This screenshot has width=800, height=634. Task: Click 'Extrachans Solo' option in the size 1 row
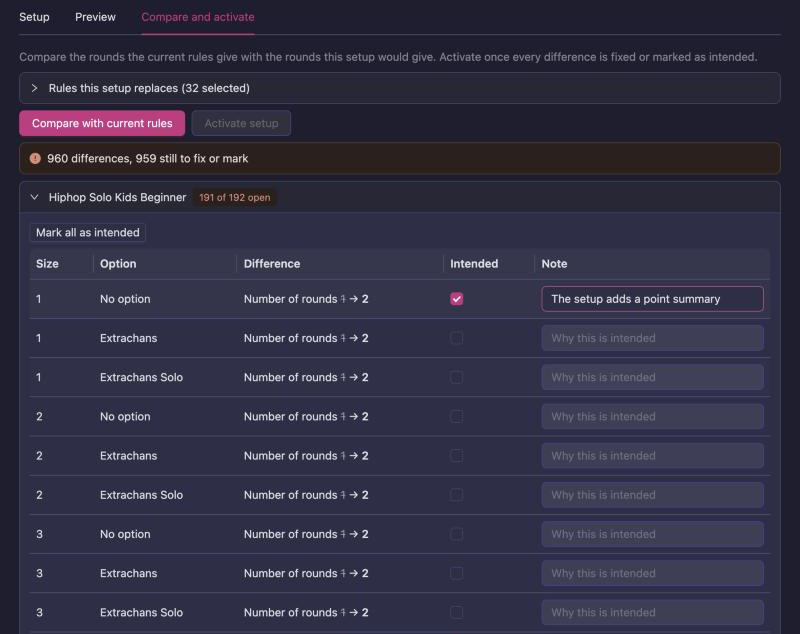141,377
